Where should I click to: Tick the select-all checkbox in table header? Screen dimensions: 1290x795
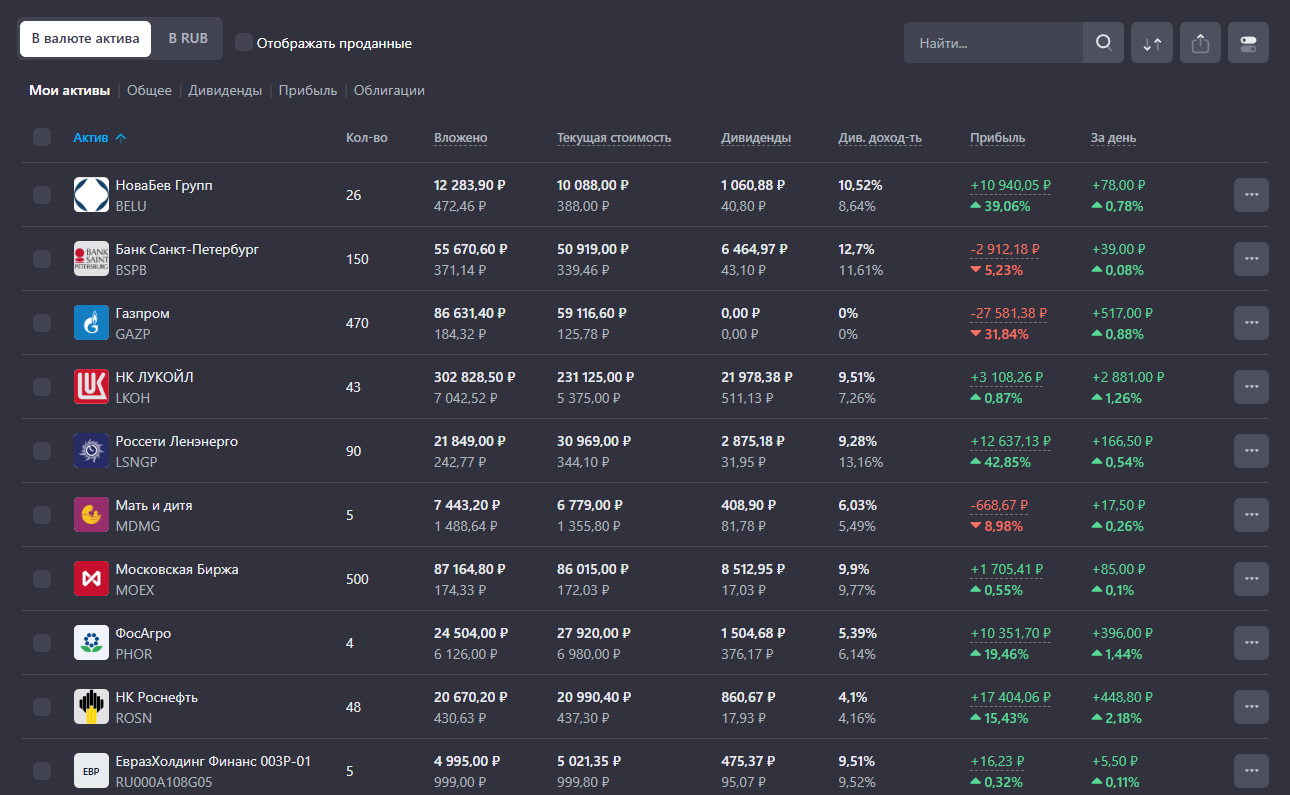pos(42,137)
